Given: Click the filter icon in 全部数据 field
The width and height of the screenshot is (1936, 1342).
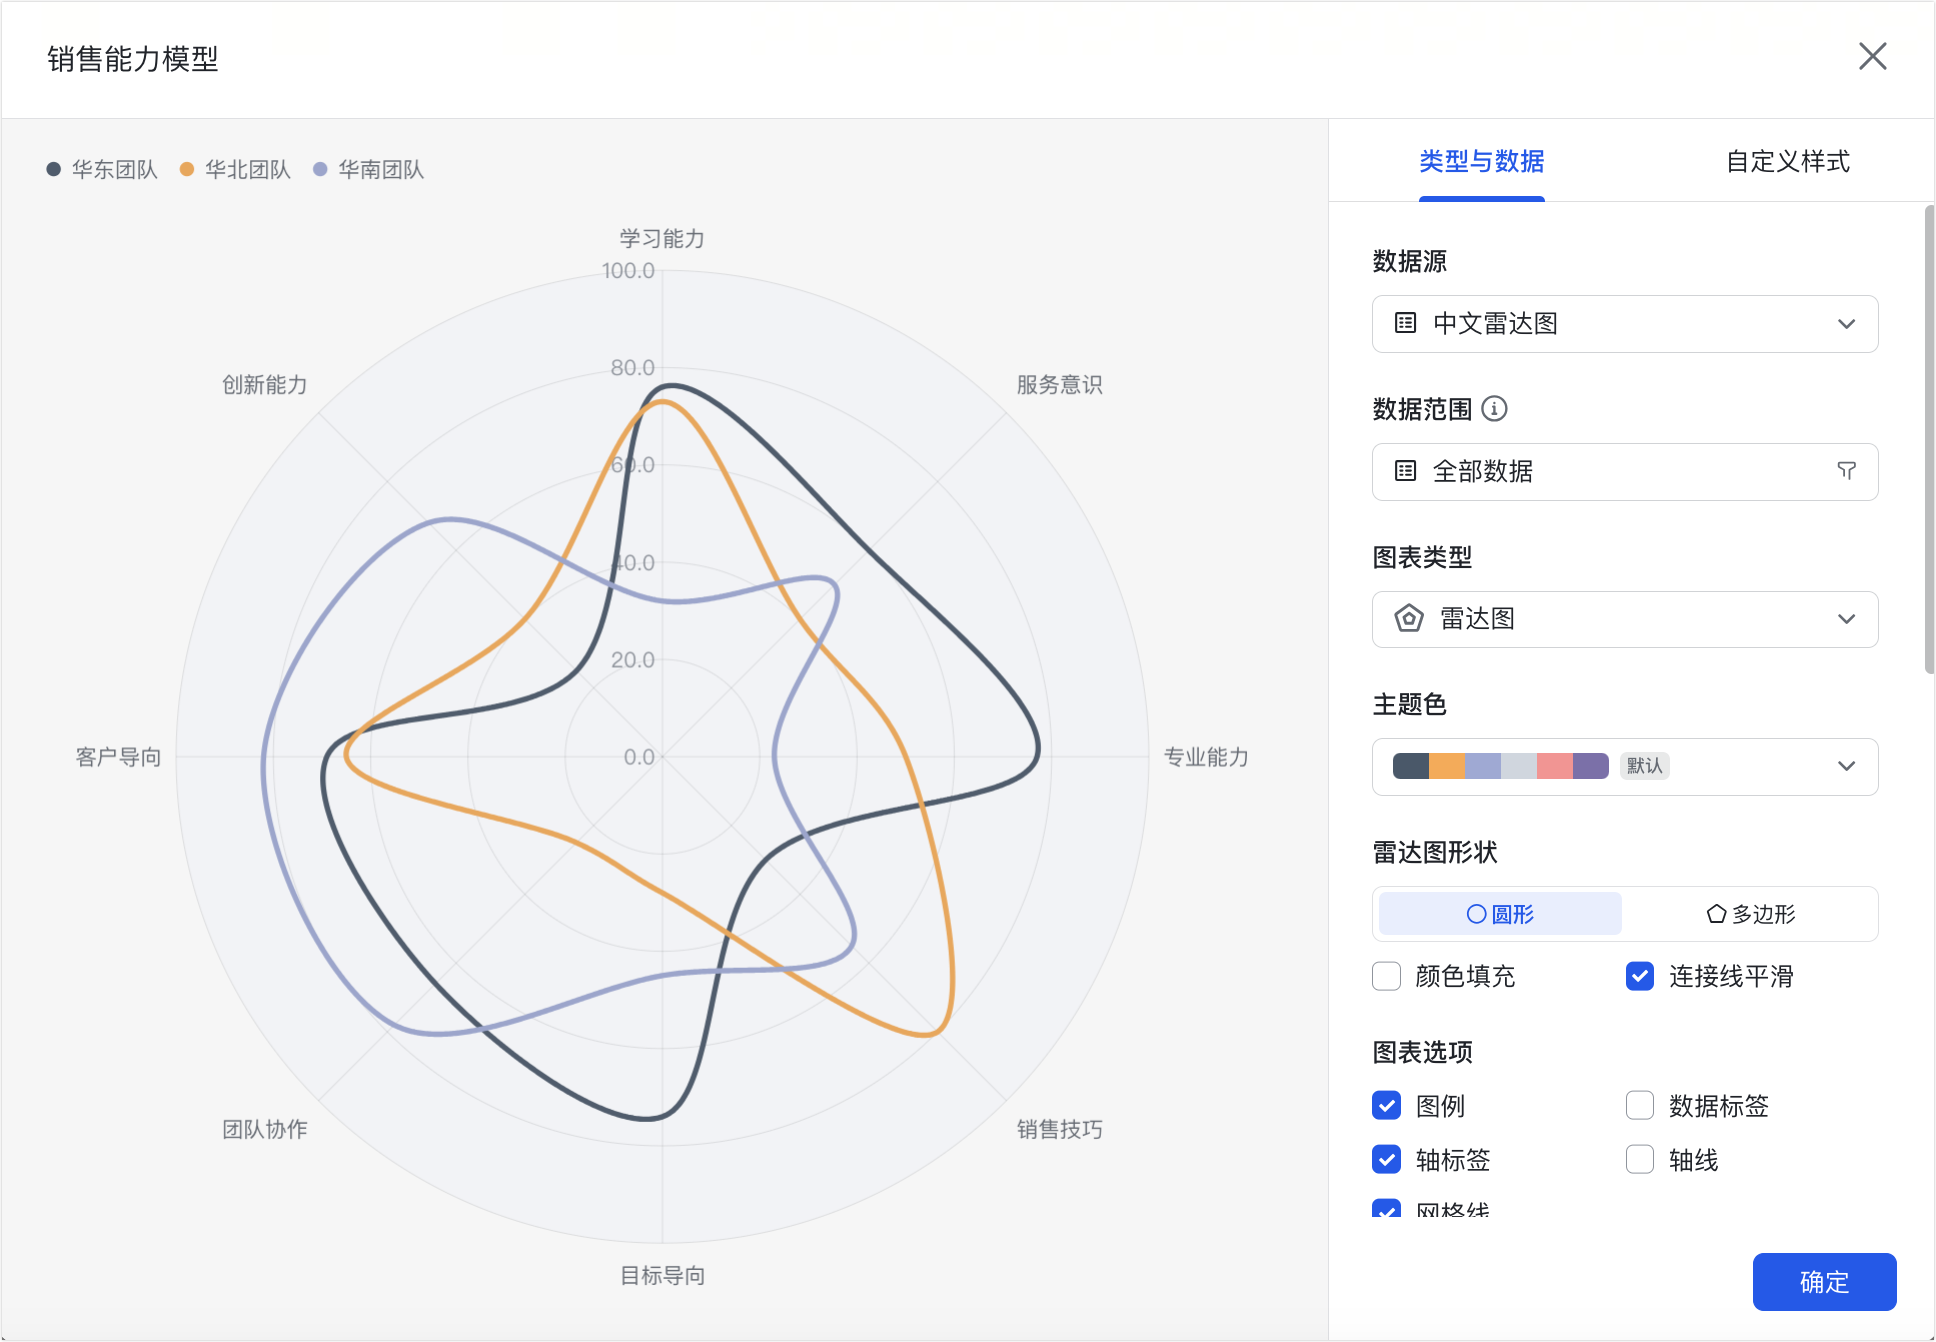Looking at the screenshot, I should pos(1846,471).
